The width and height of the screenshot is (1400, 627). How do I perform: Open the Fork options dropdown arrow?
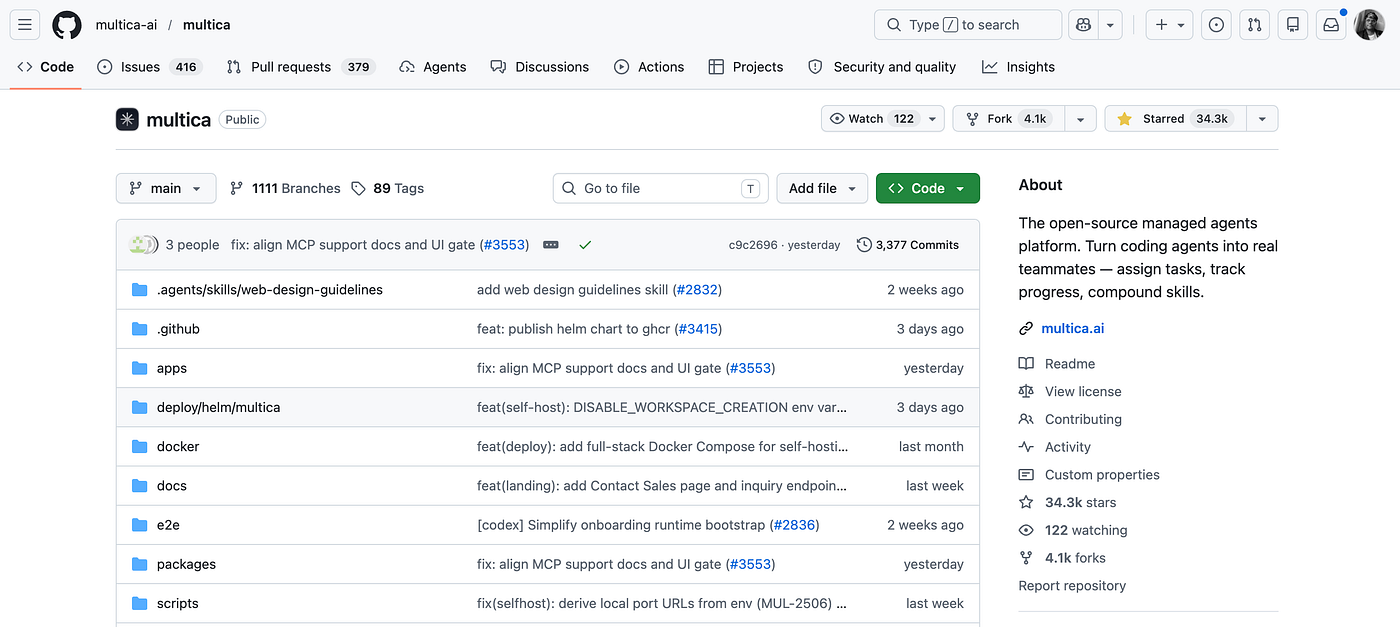pos(1080,119)
